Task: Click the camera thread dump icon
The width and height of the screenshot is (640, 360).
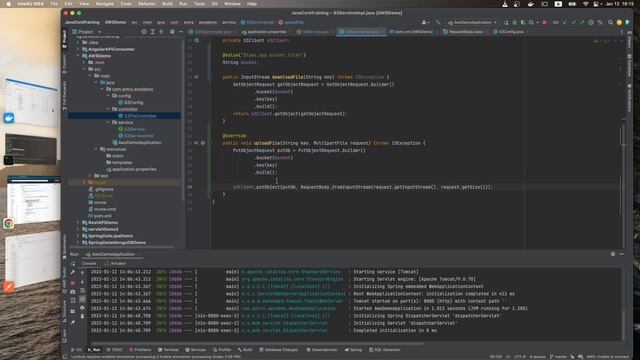Action: click(73, 292)
